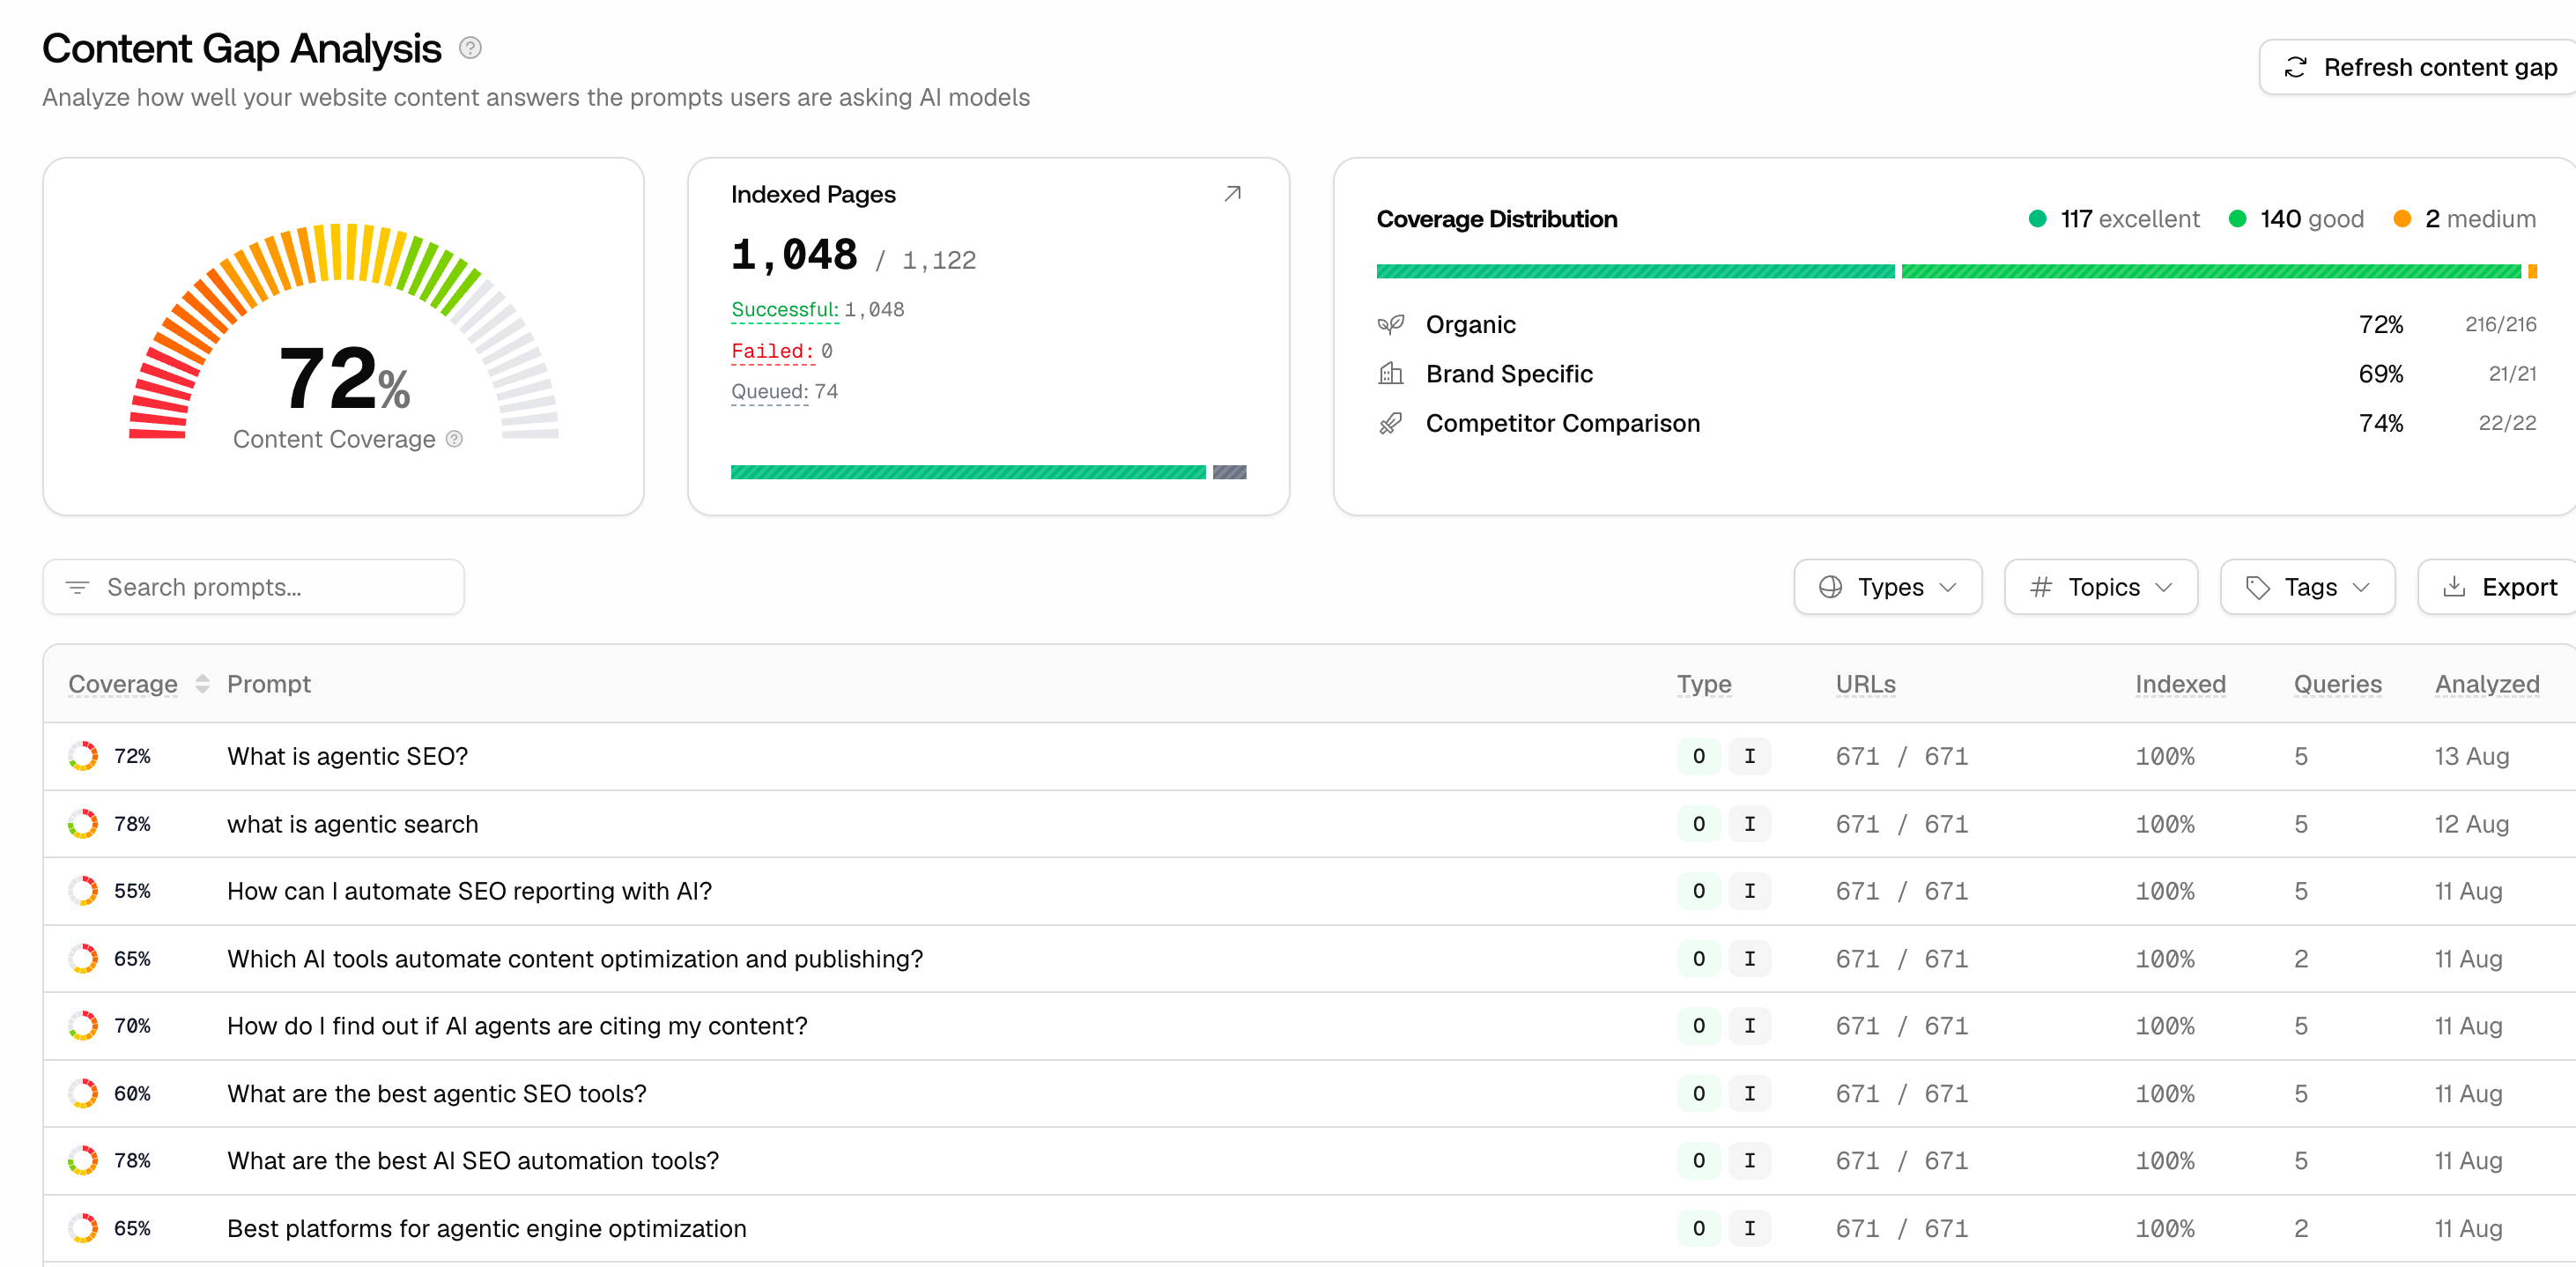Image resolution: width=2576 pixels, height=1267 pixels.
Task: Click the coverage ring for "what is agentic search"
Action: [x=83, y=824]
